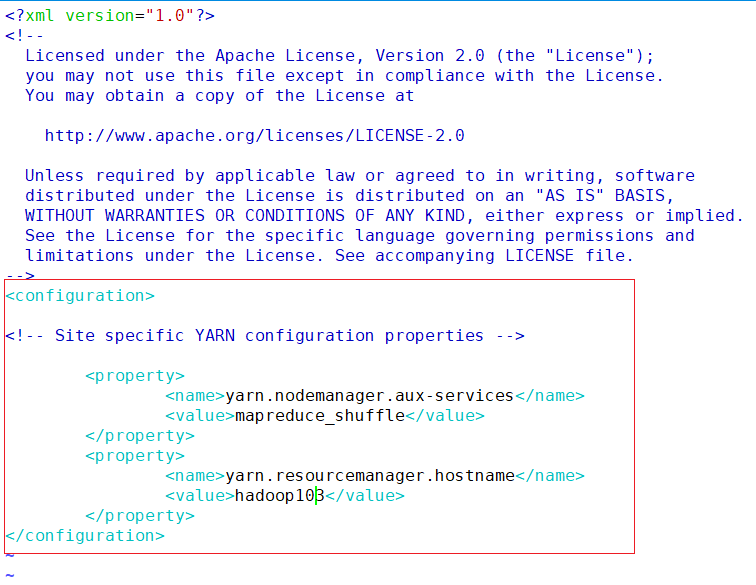The height and width of the screenshot is (585, 756).
Task: Click 'See the License for the specific' line
Action: (x=360, y=236)
